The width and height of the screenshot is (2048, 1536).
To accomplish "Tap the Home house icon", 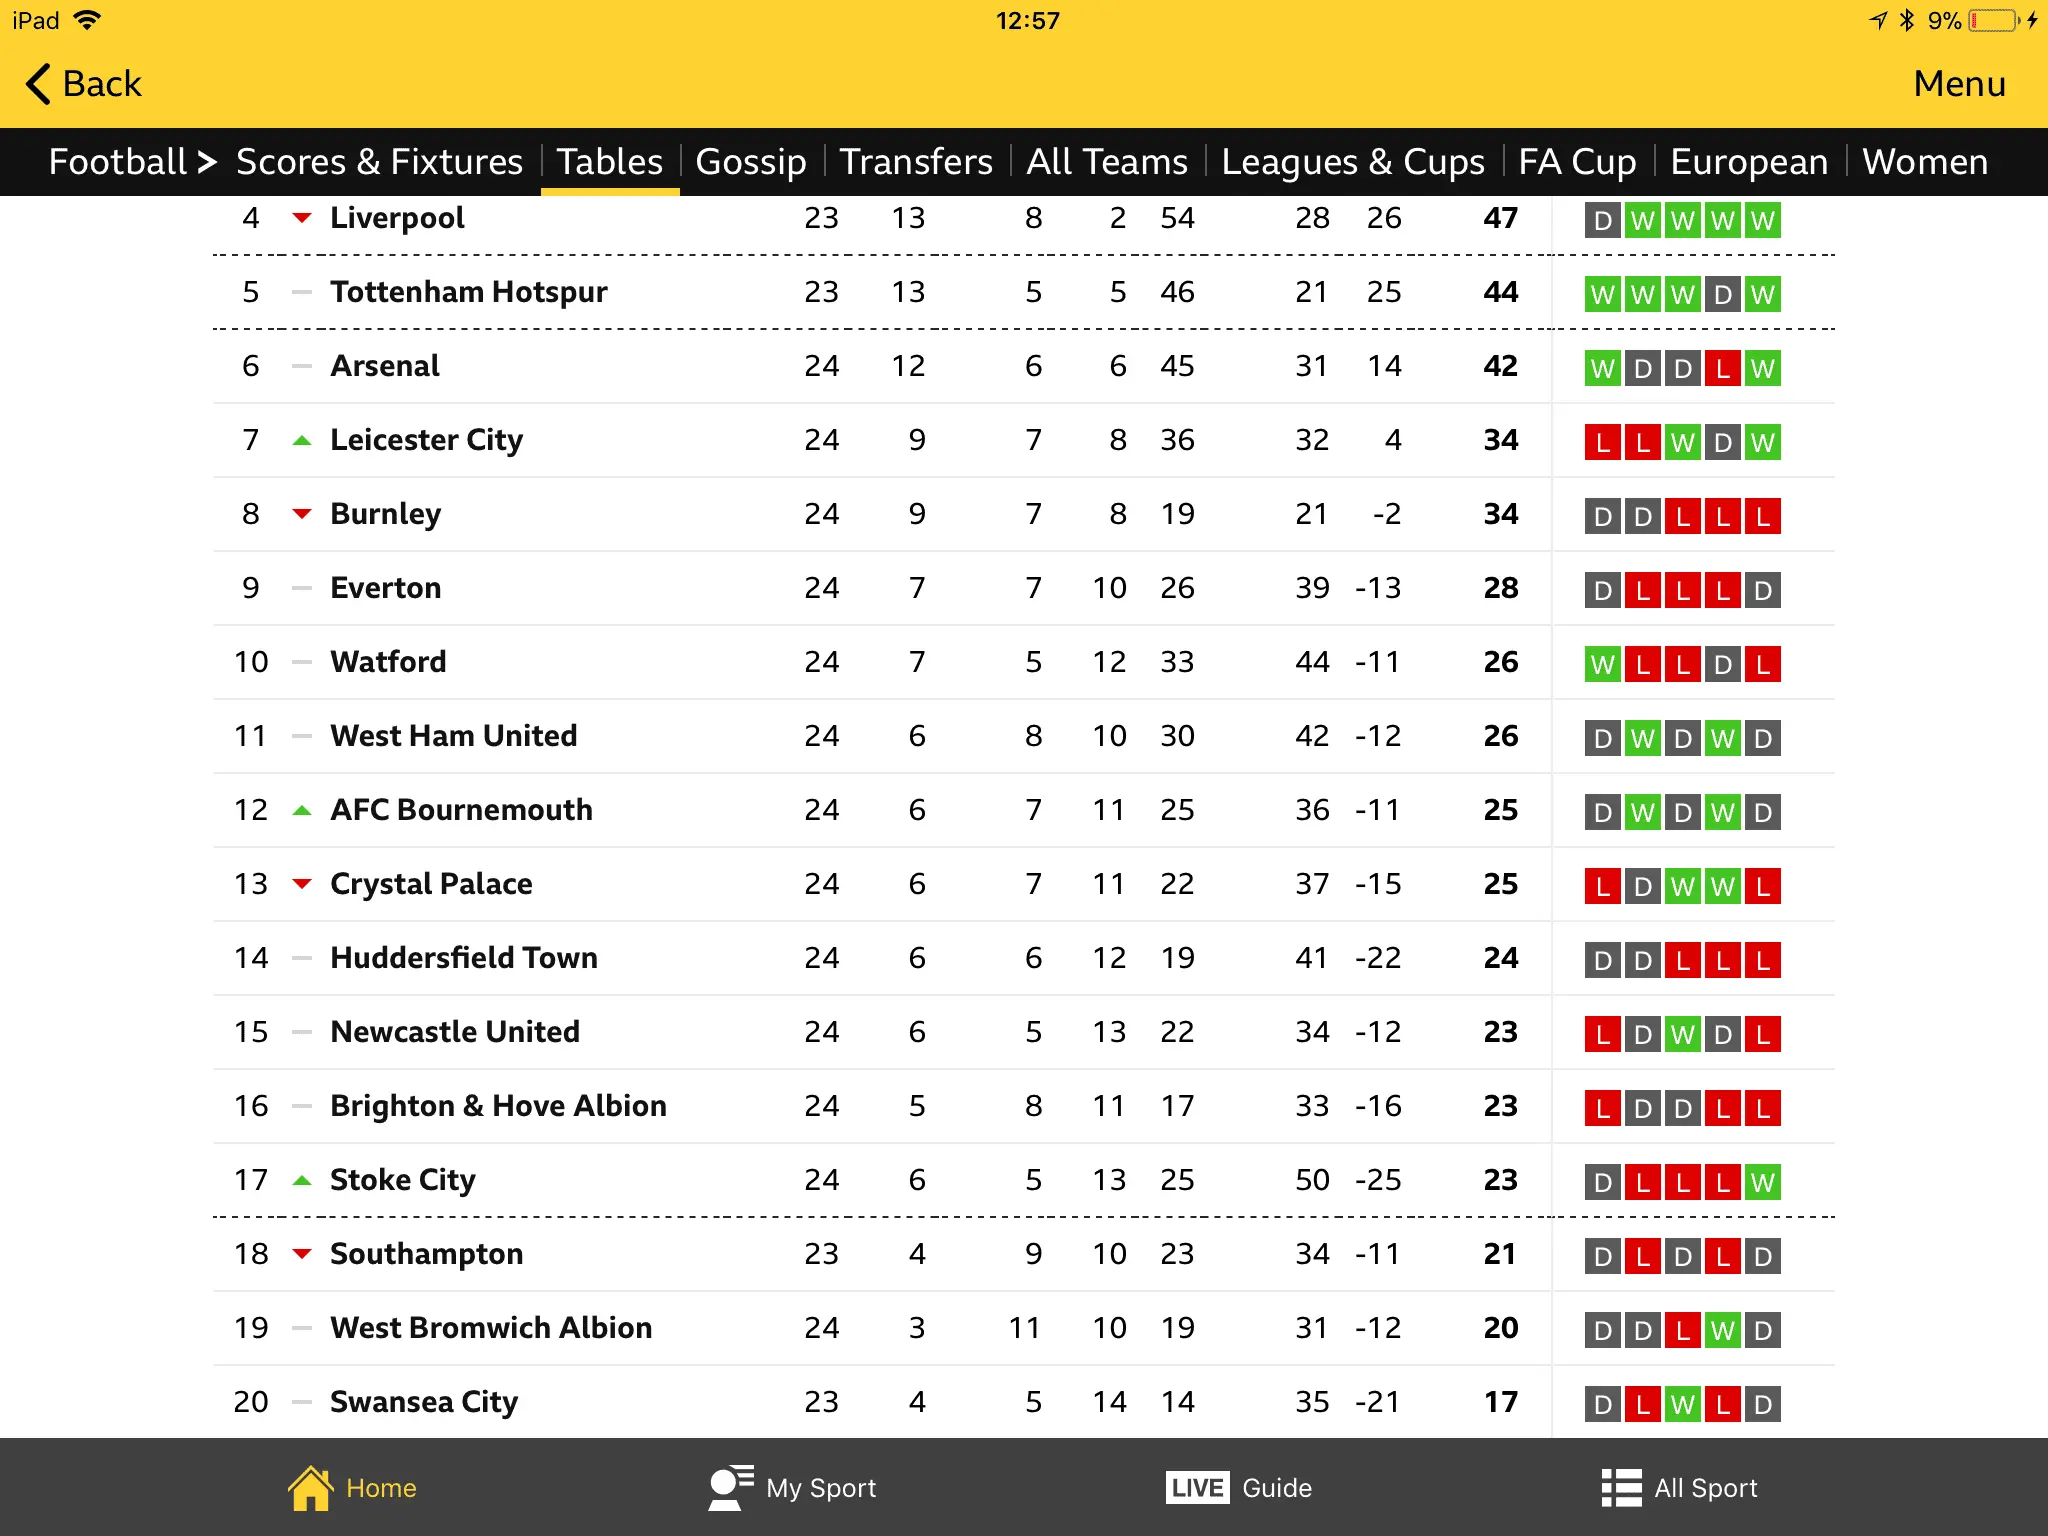I will [x=310, y=1488].
